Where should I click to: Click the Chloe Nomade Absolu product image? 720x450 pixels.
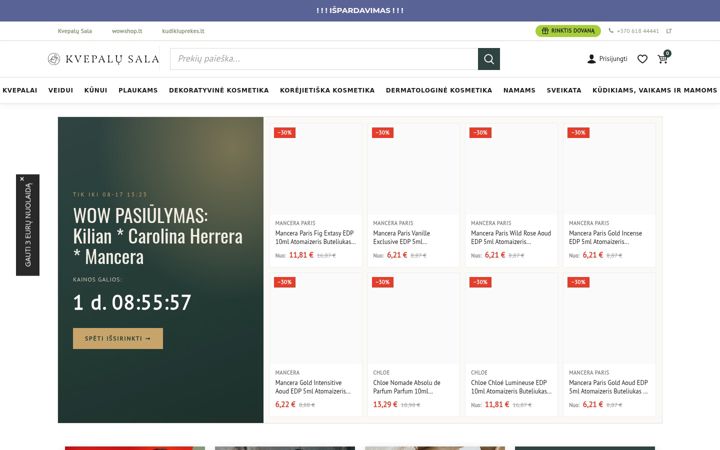tap(413, 319)
